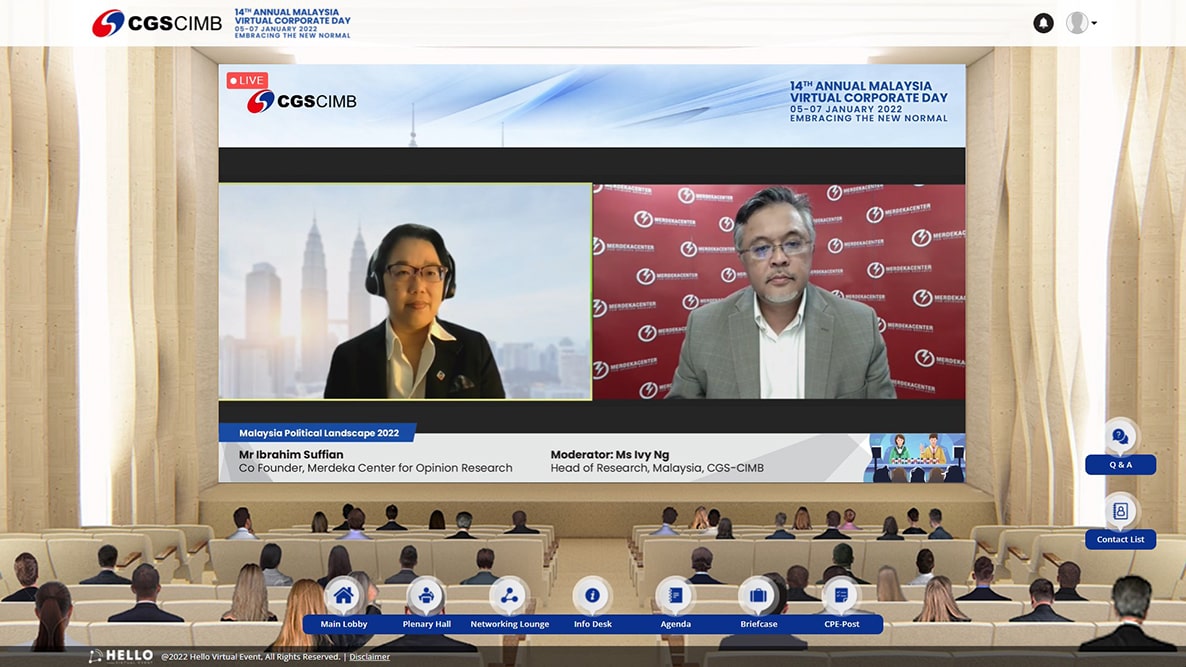Select the Briefcase menu label
This screenshot has height=667, width=1186.
(x=759, y=624)
